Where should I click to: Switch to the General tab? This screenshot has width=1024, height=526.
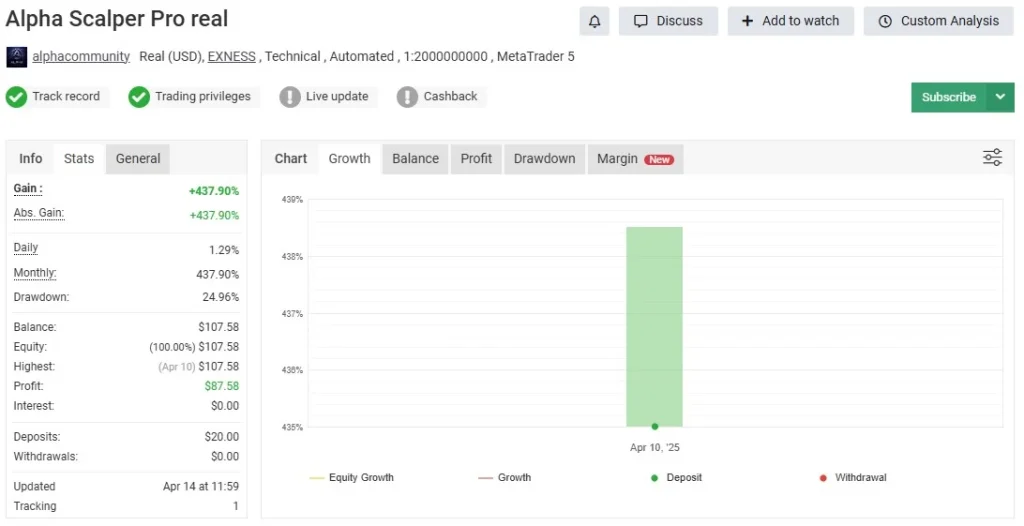(x=138, y=159)
